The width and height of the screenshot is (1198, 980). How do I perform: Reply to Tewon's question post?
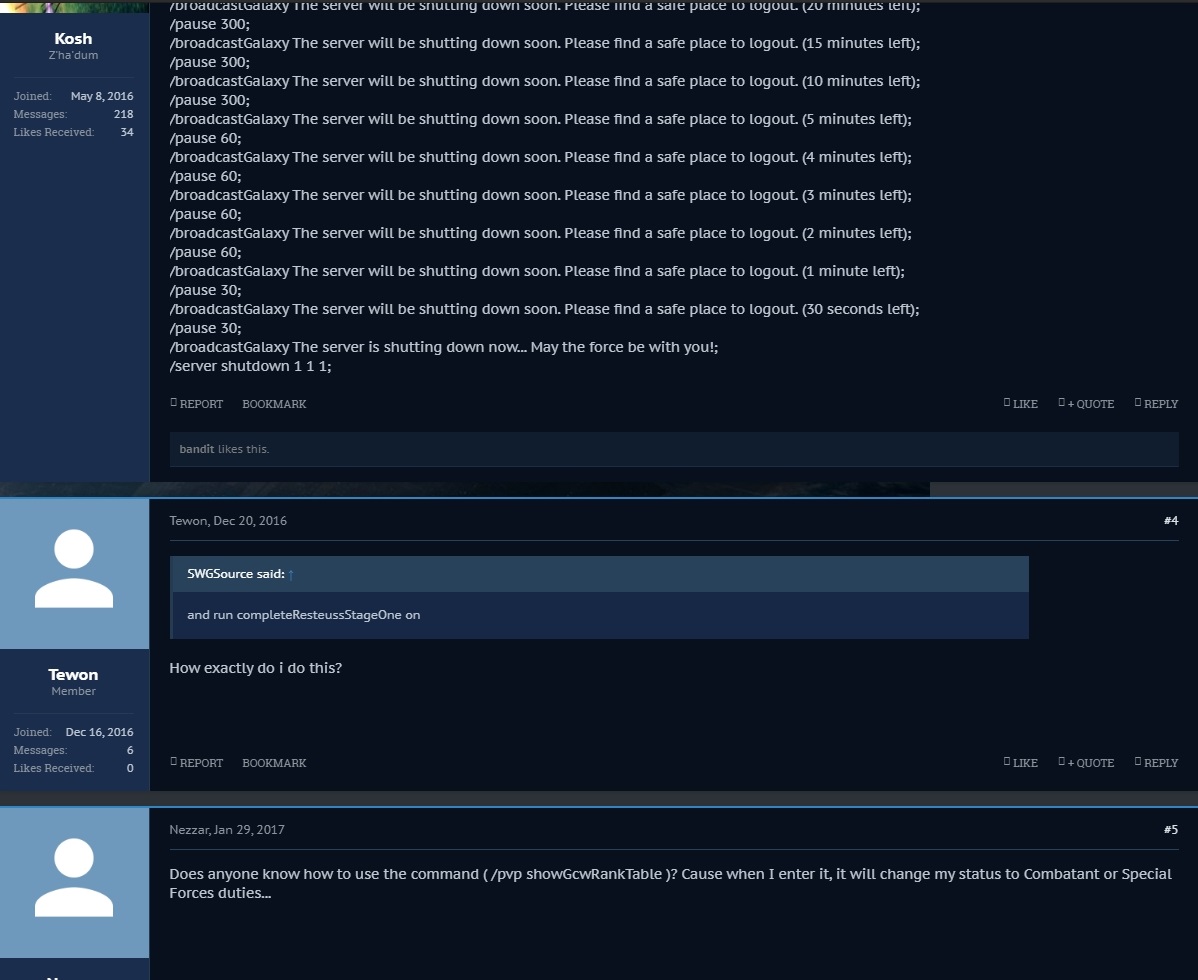pyautogui.click(x=1156, y=762)
